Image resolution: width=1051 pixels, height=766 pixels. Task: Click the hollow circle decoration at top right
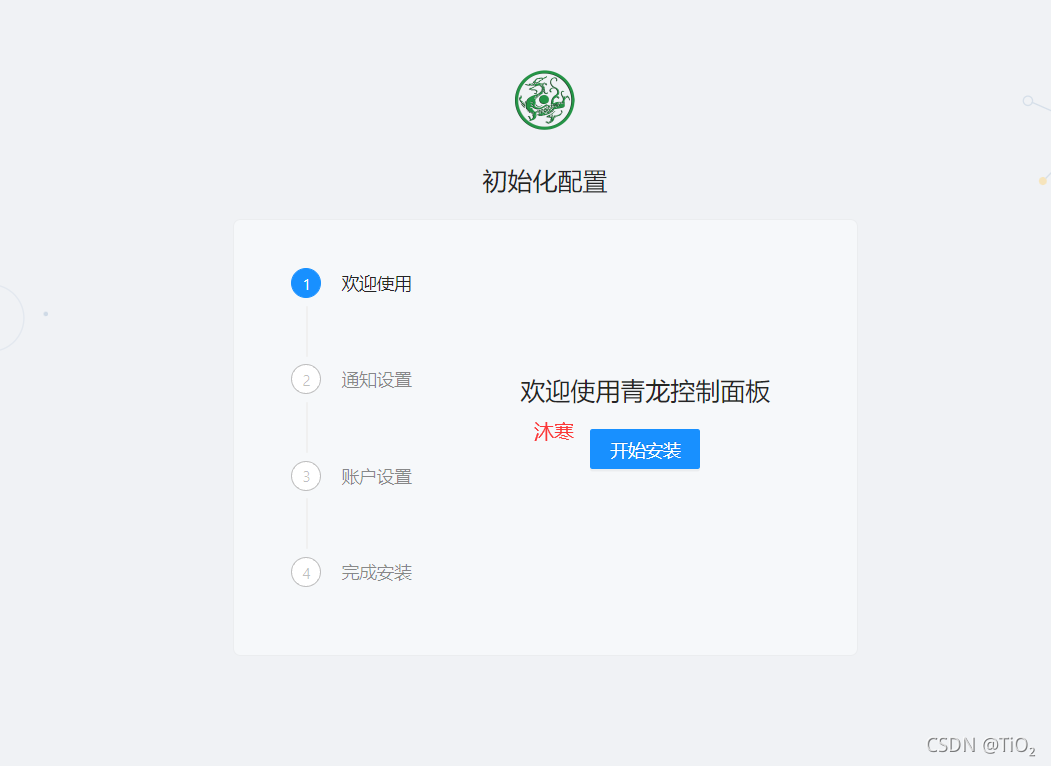click(x=1028, y=101)
